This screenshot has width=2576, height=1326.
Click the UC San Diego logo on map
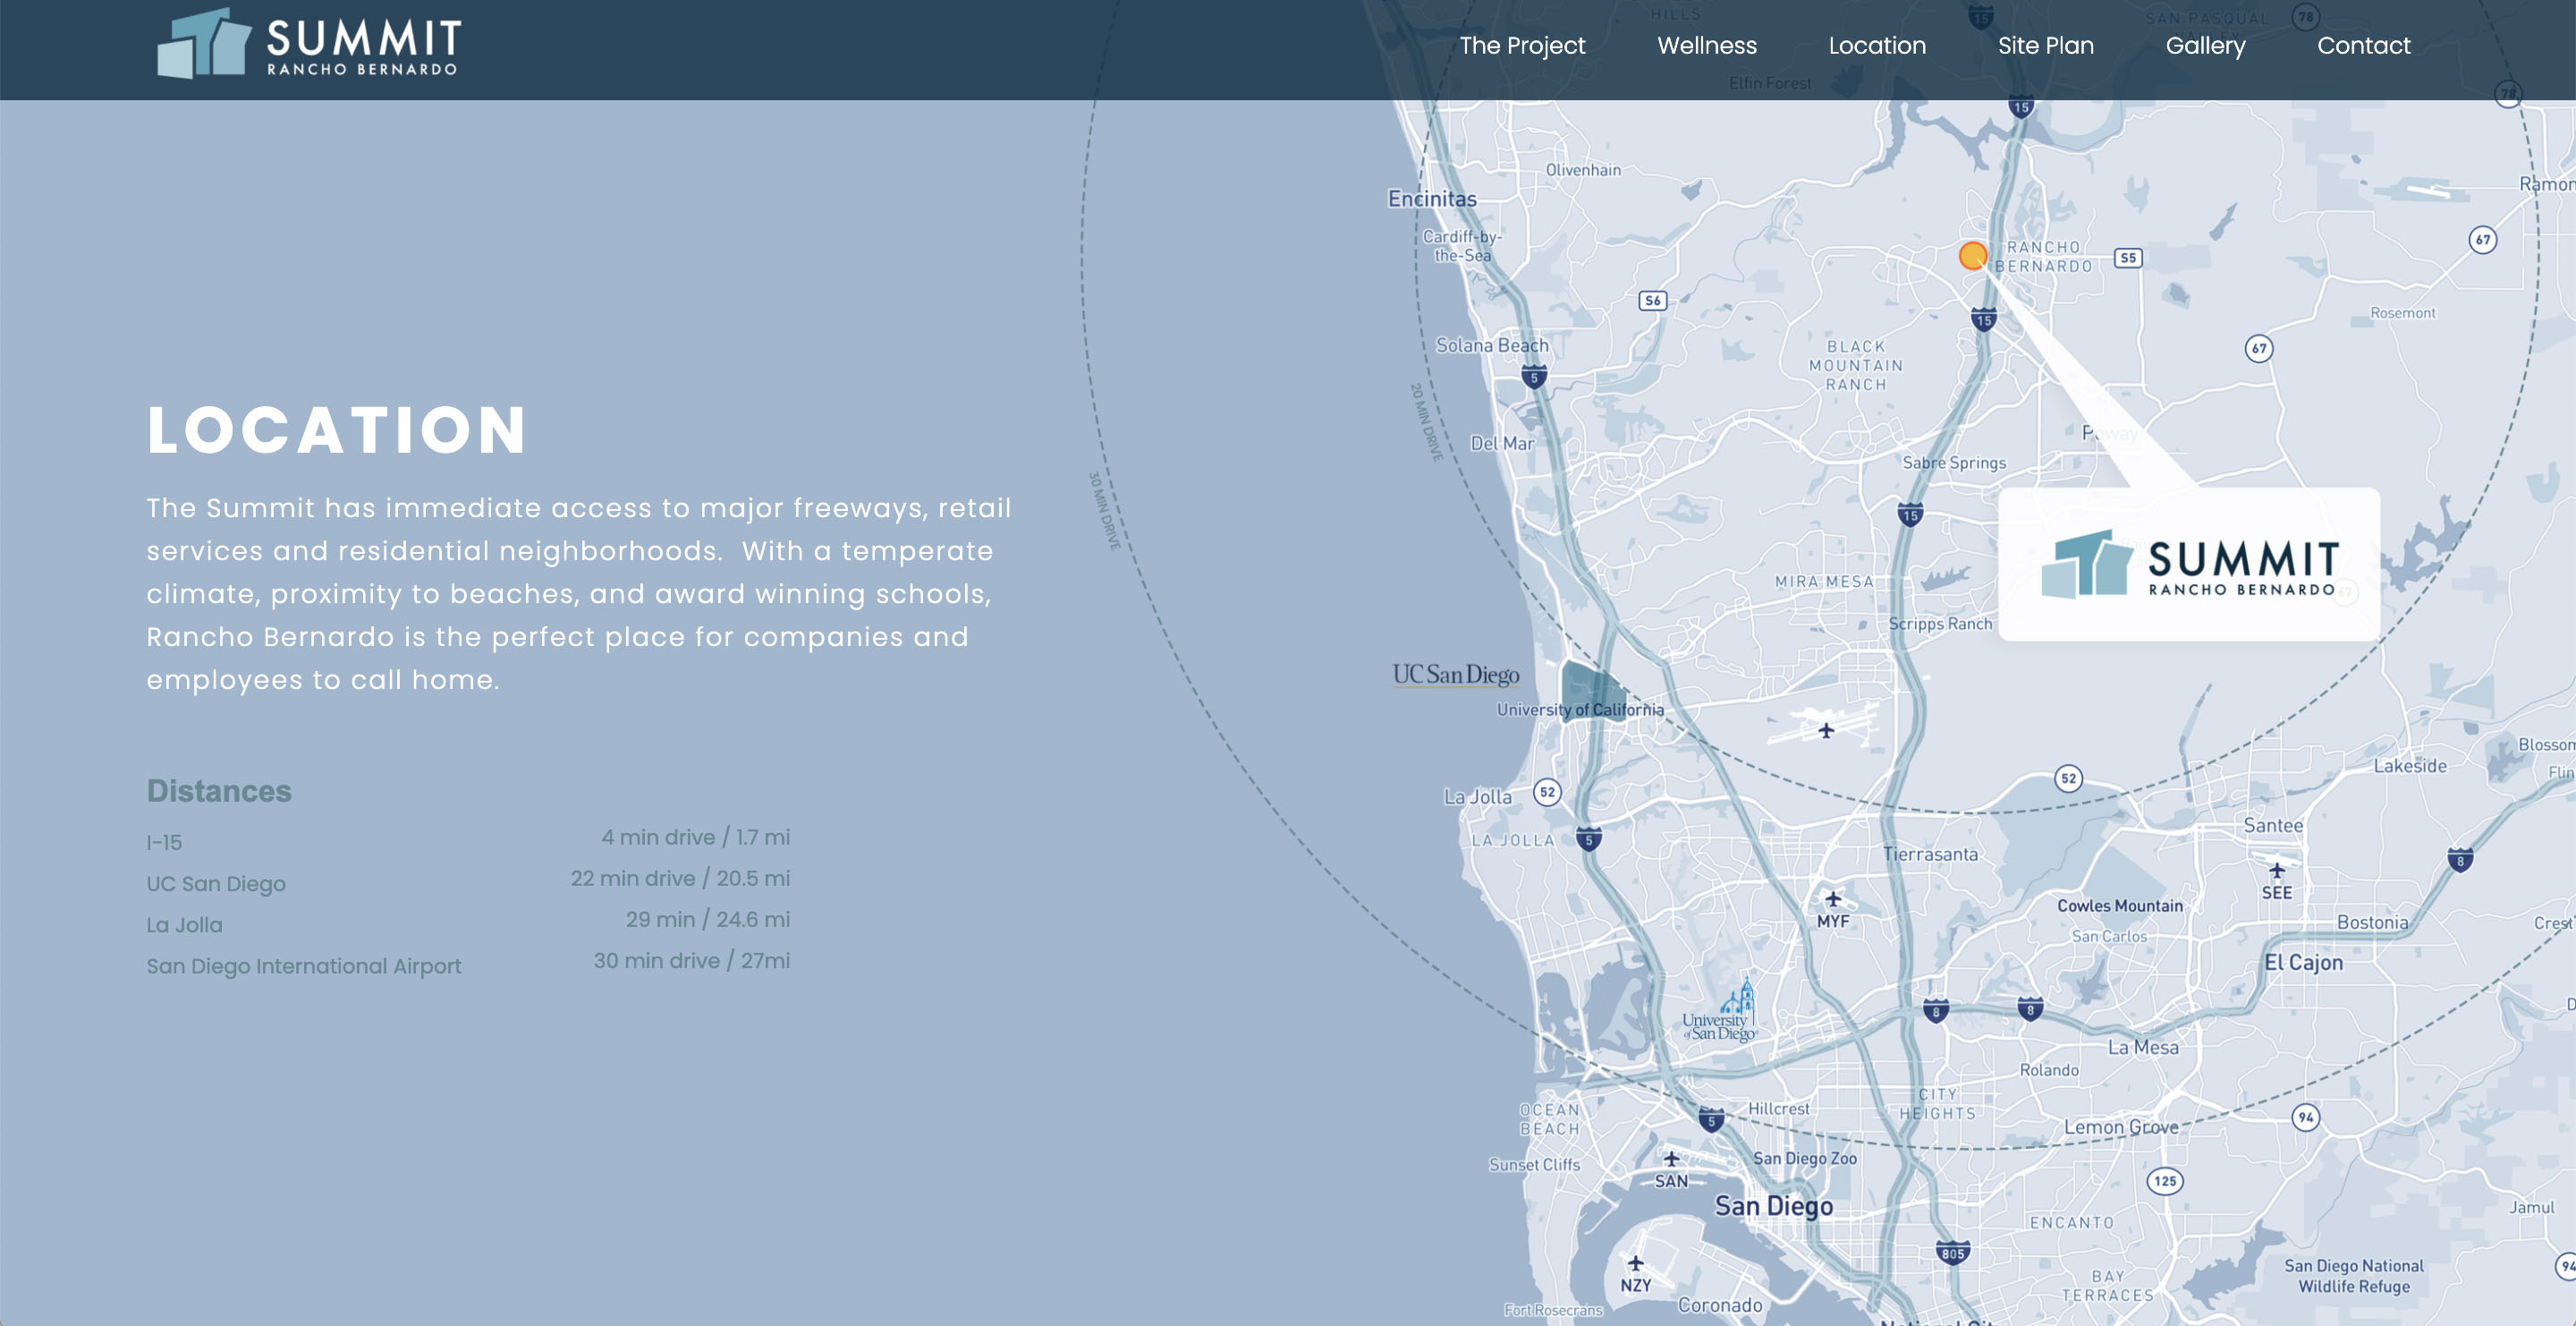(x=1455, y=676)
